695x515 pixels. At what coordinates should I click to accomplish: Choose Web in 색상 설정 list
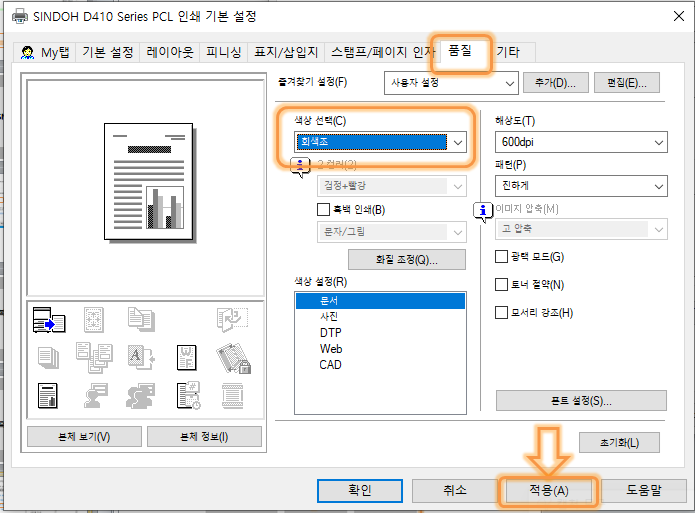point(380,349)
